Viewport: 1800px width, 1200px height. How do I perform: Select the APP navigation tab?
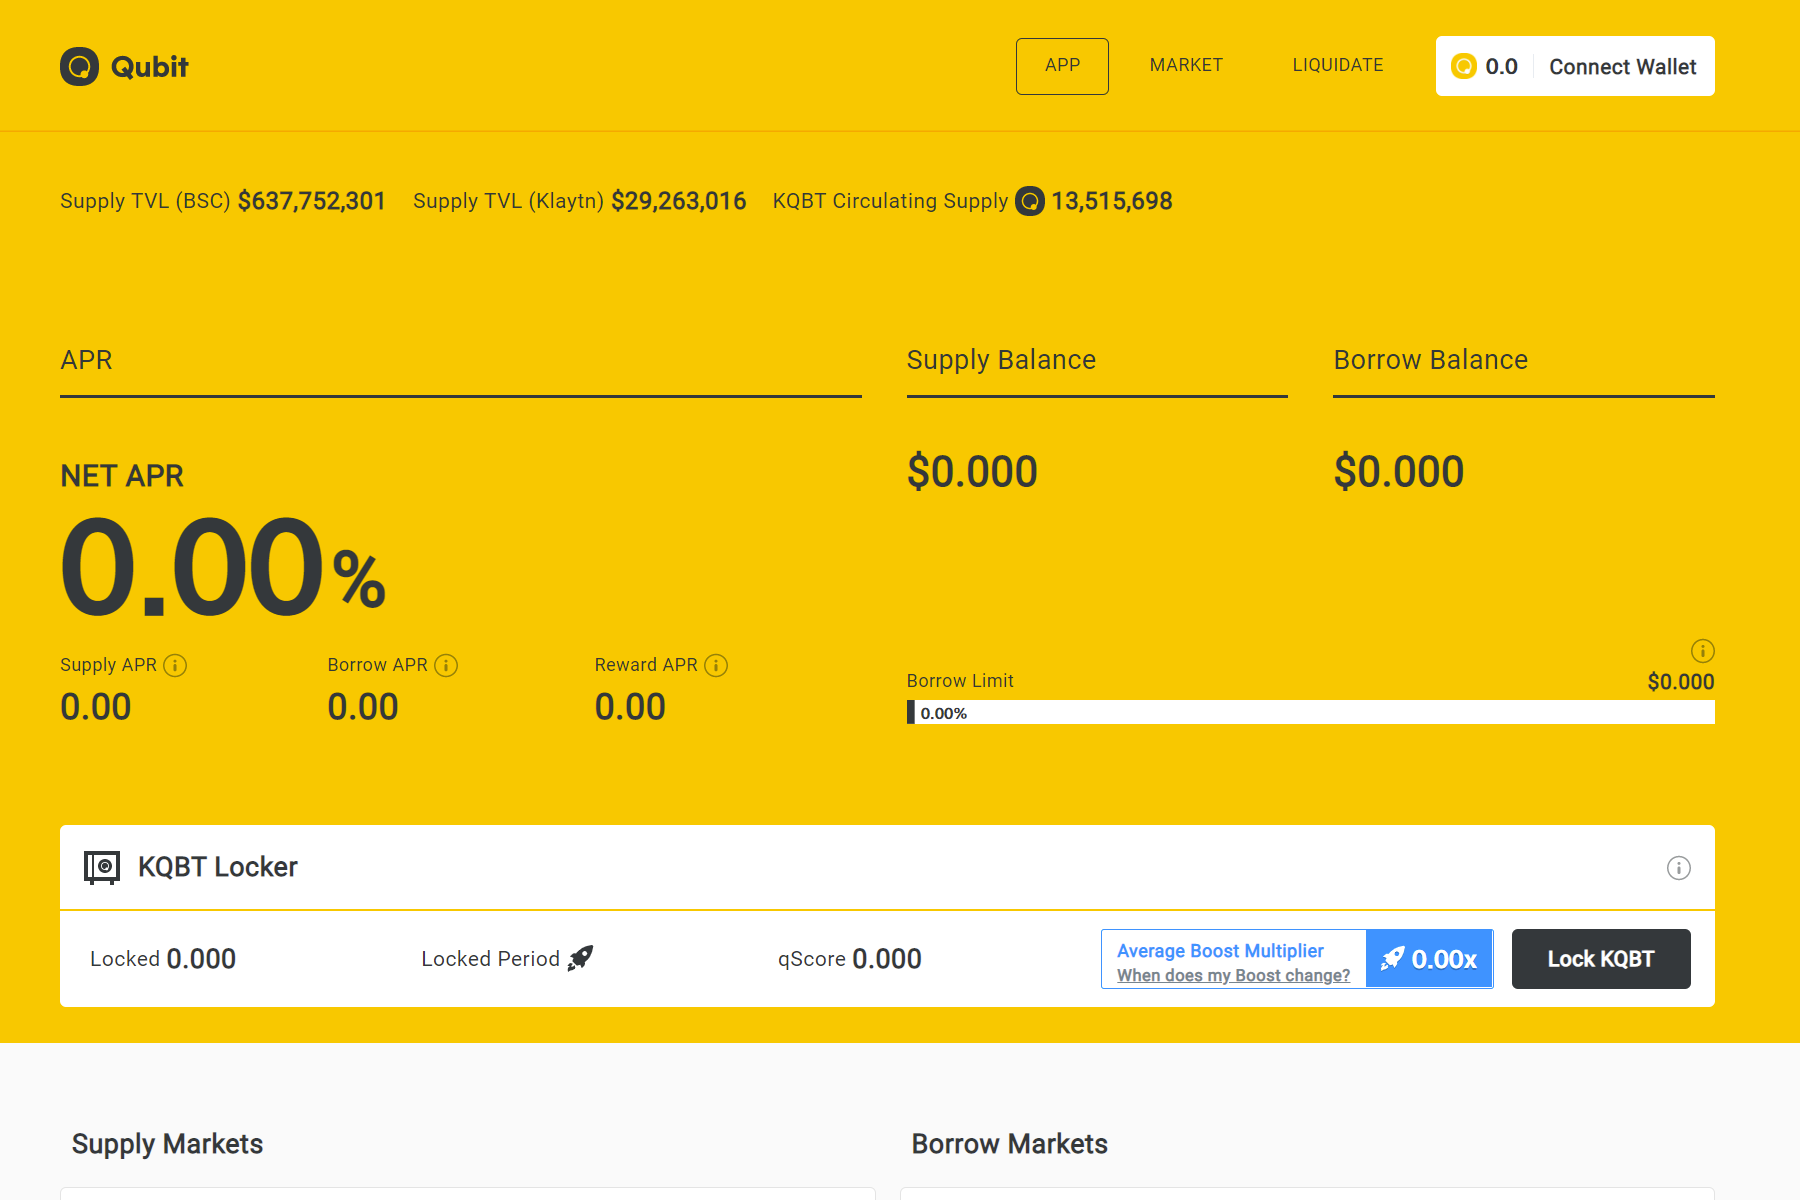click(x=1062, y=66)
